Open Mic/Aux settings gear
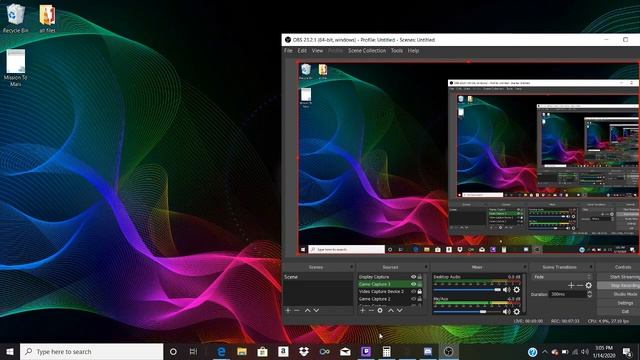The width and height of the screenshot is (640, 360). point(516,311)
